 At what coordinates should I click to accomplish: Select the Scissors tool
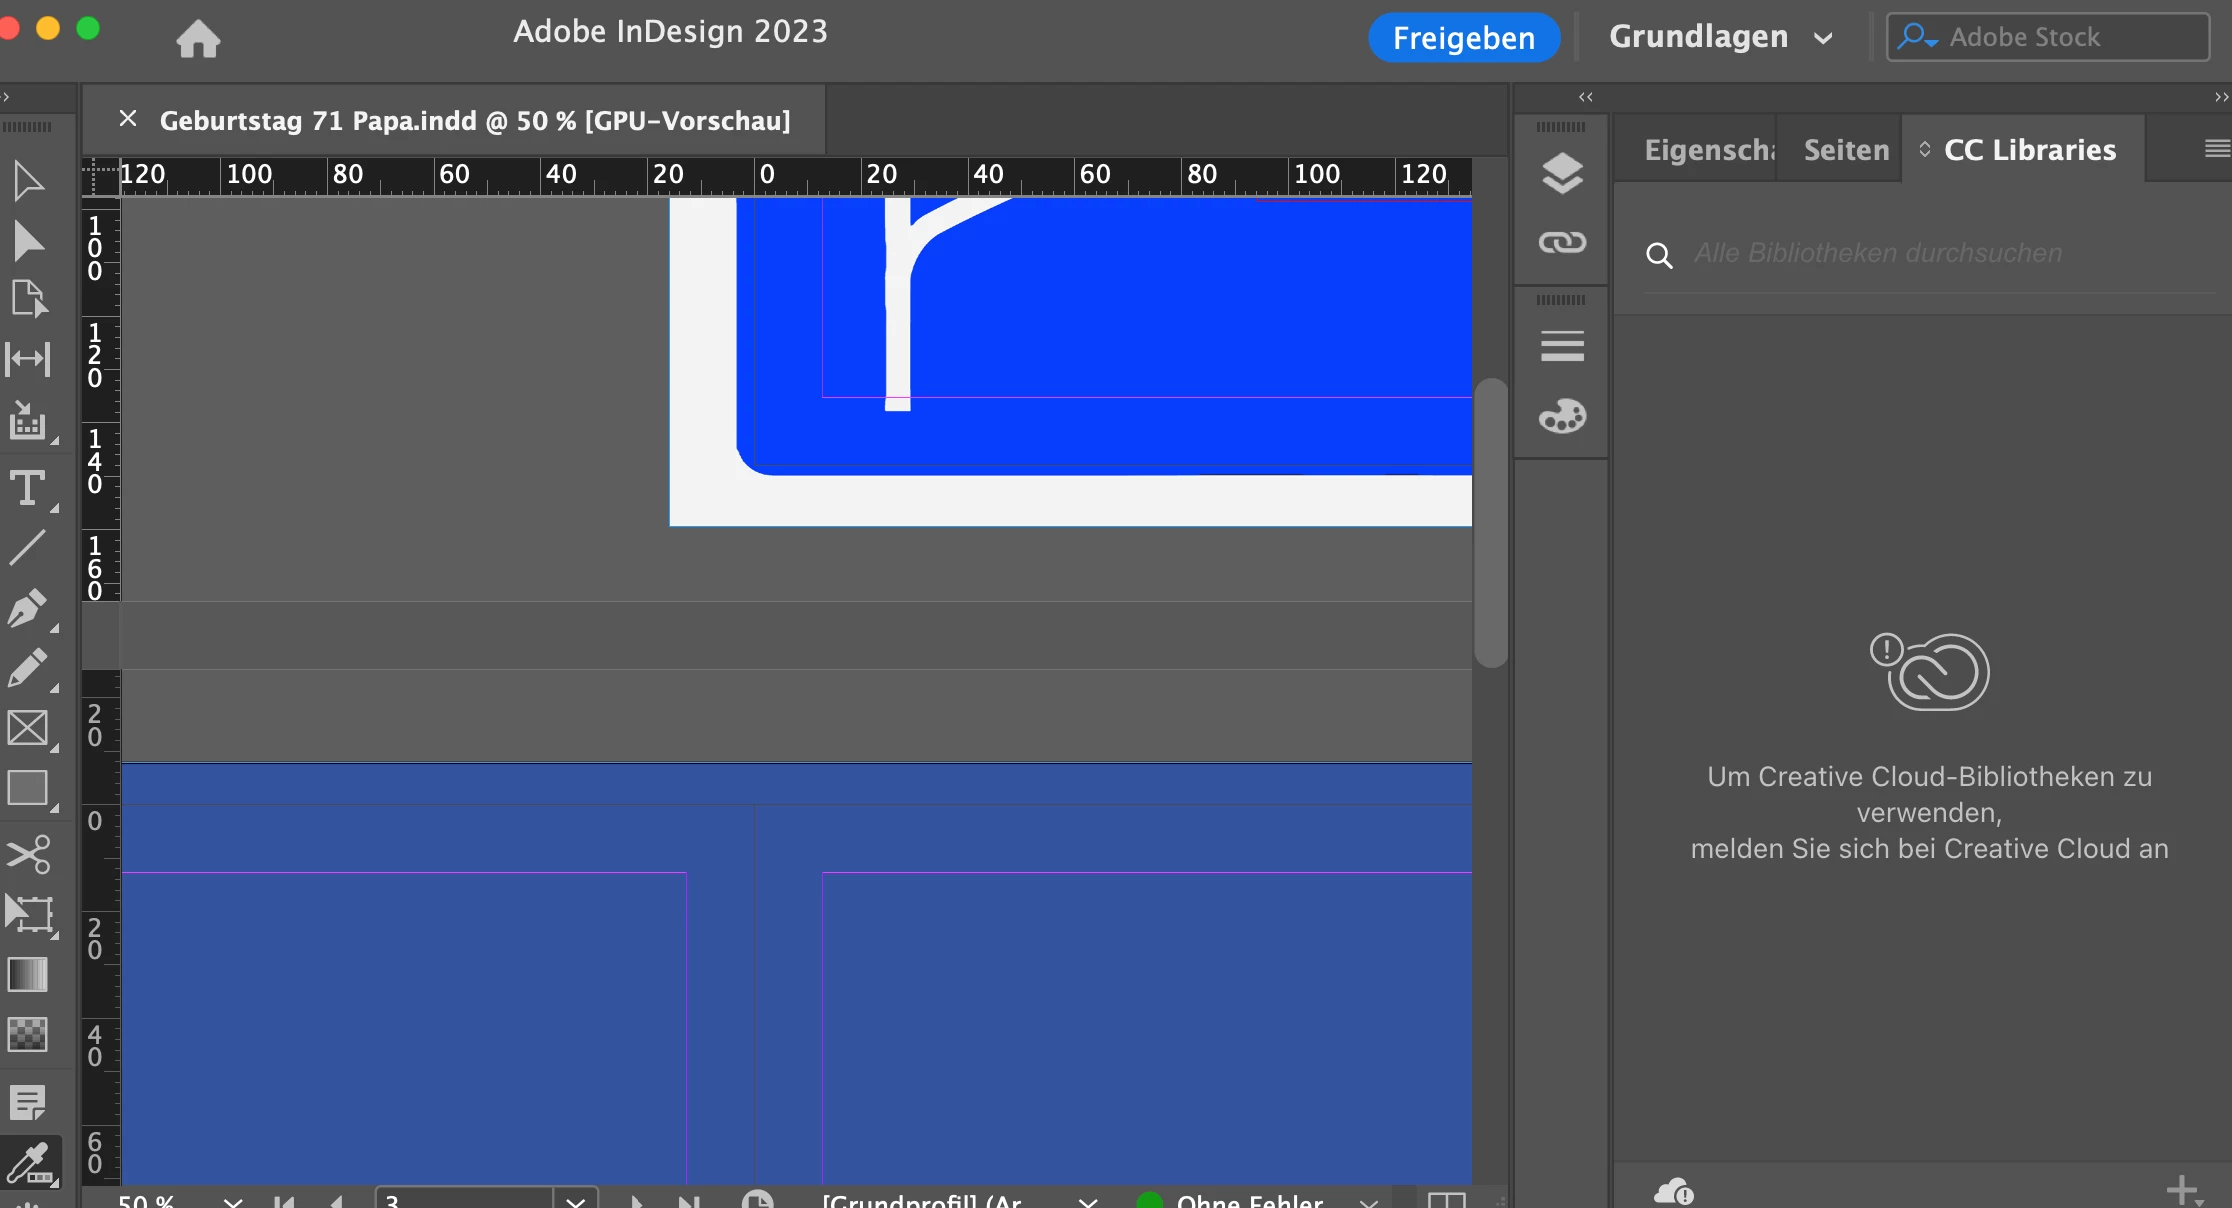[27, 854]
